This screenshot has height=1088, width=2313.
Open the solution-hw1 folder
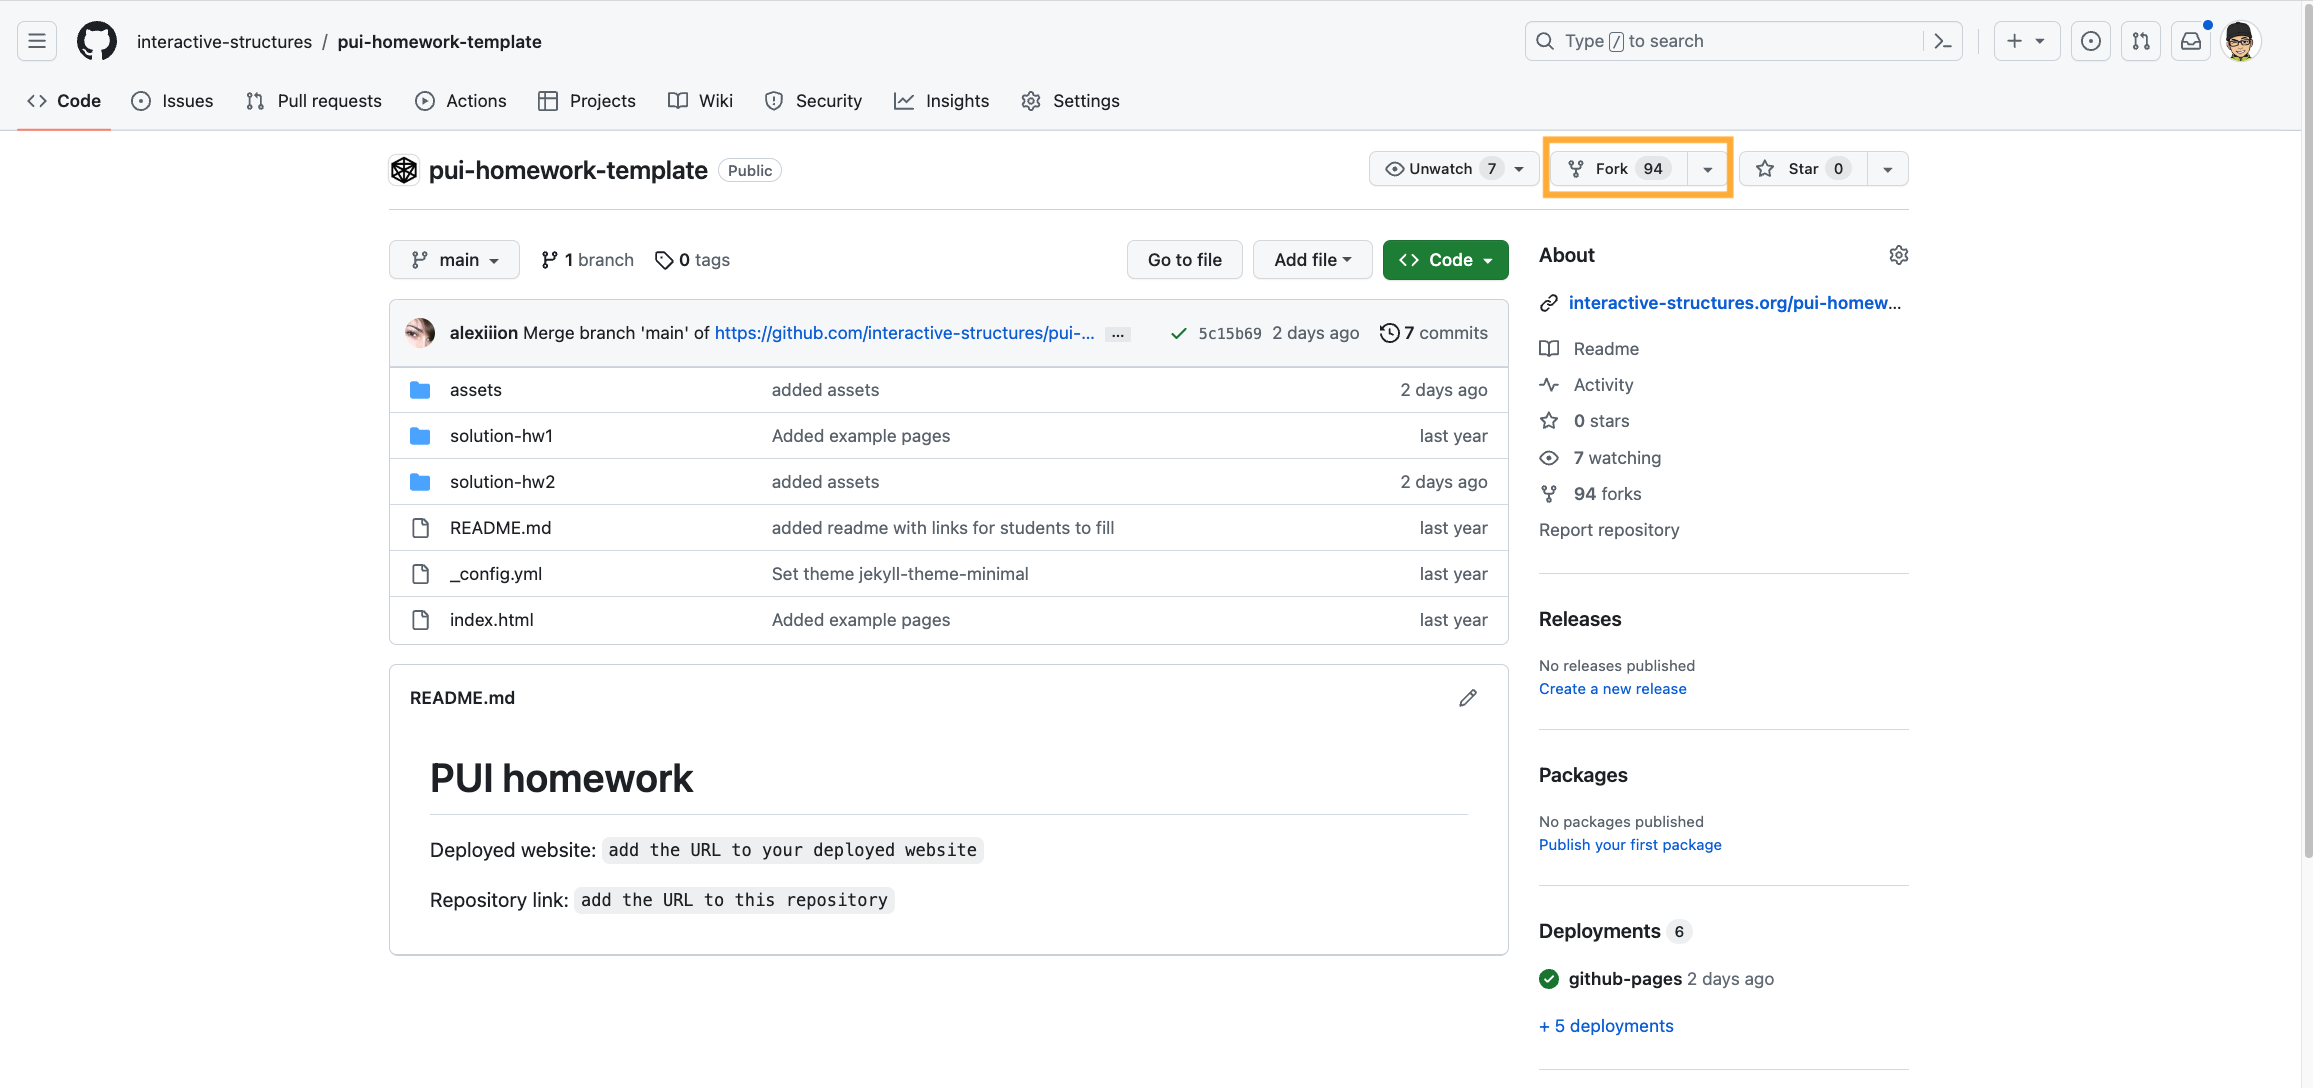[501, 436]
